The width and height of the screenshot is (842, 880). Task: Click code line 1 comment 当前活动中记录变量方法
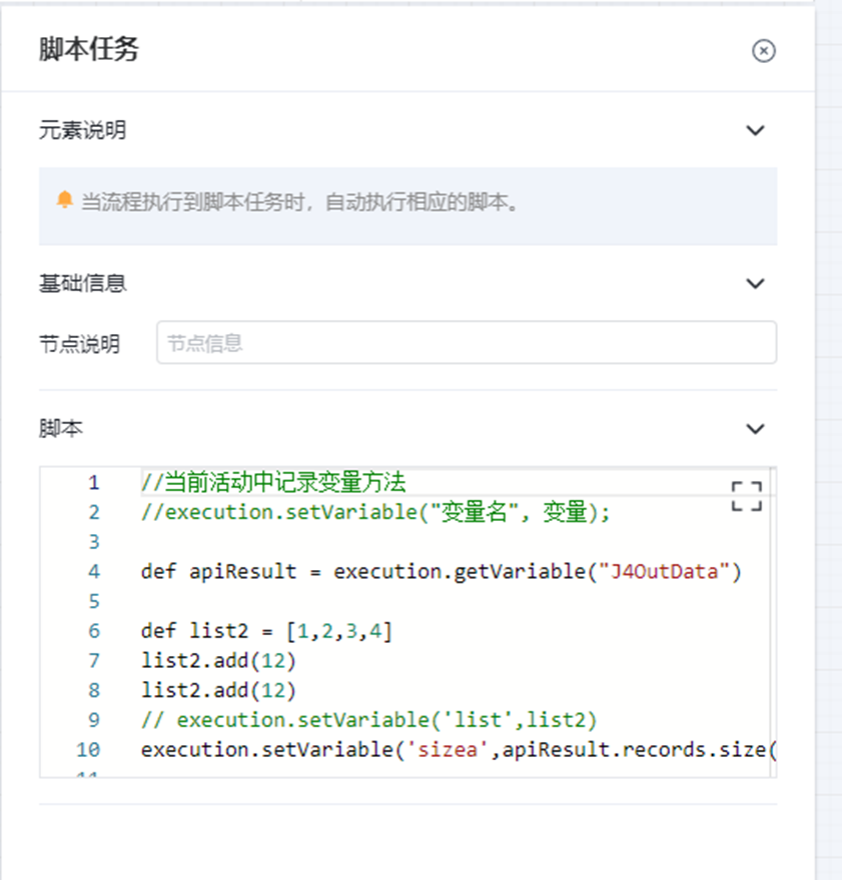(x=273, y=483)
